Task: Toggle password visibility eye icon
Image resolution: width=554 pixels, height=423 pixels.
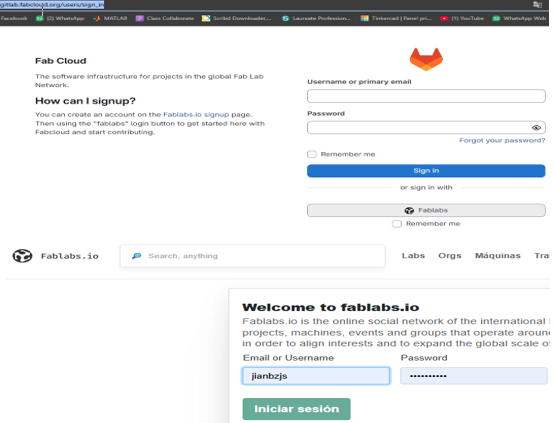Action: (x=536, y=128)
